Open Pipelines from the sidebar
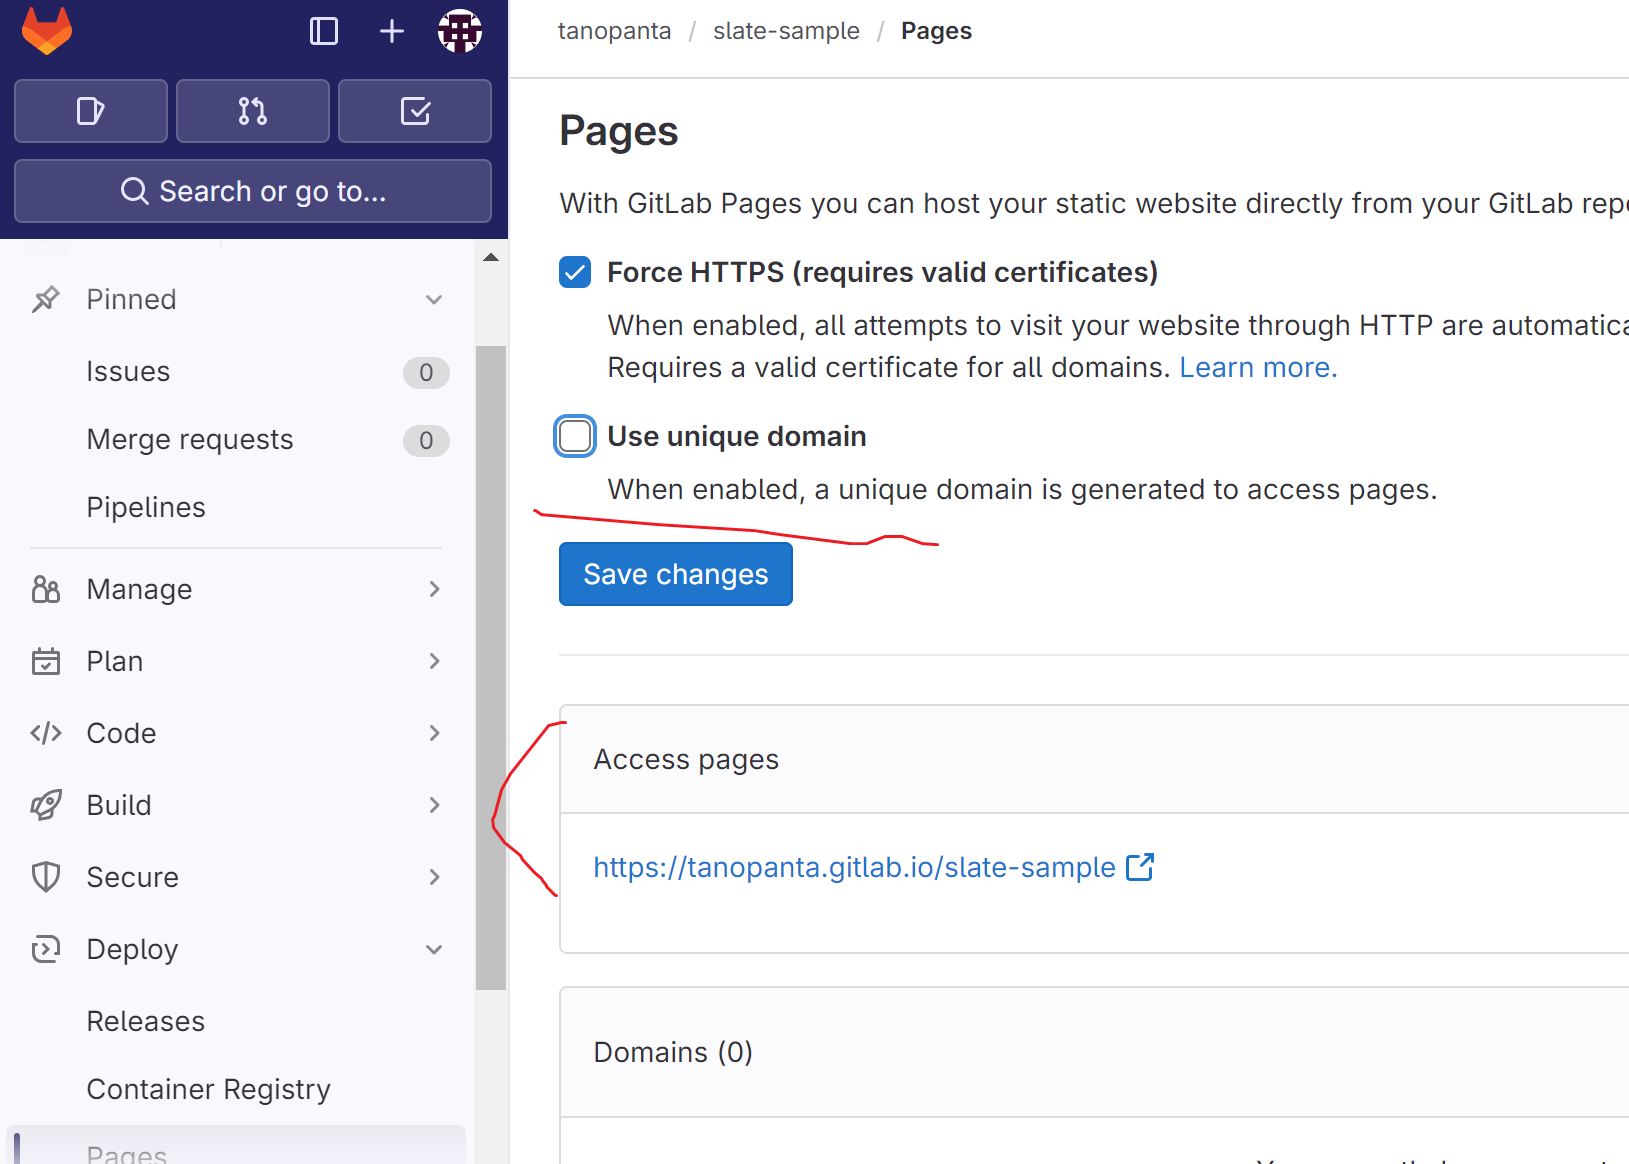This screenshot has width=1629, height=1164. [146, 507]
